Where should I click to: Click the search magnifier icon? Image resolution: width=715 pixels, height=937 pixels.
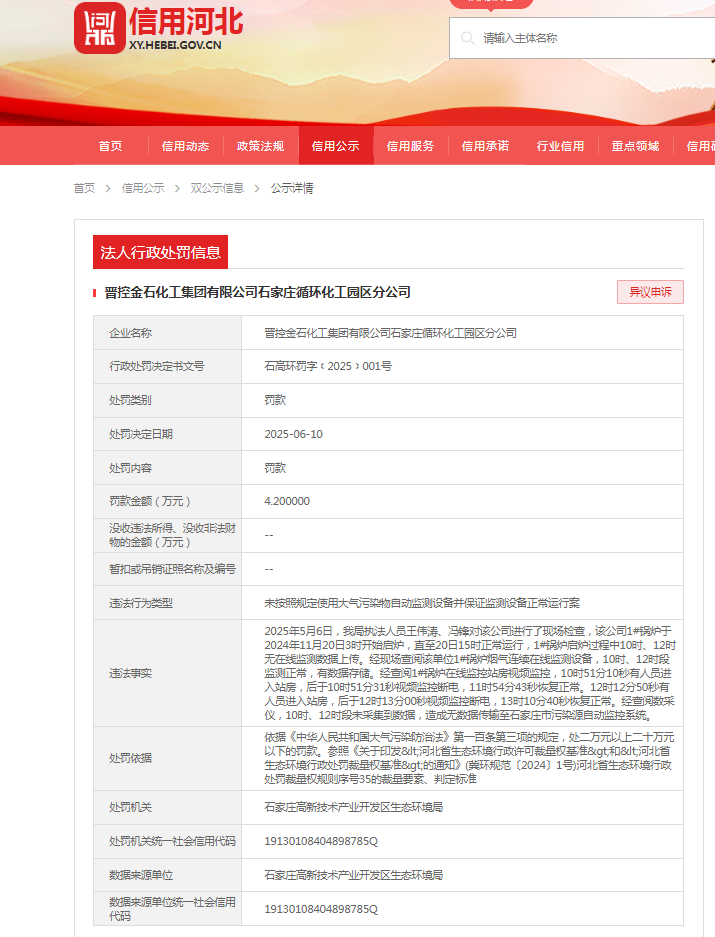click(x=468, y=38)
